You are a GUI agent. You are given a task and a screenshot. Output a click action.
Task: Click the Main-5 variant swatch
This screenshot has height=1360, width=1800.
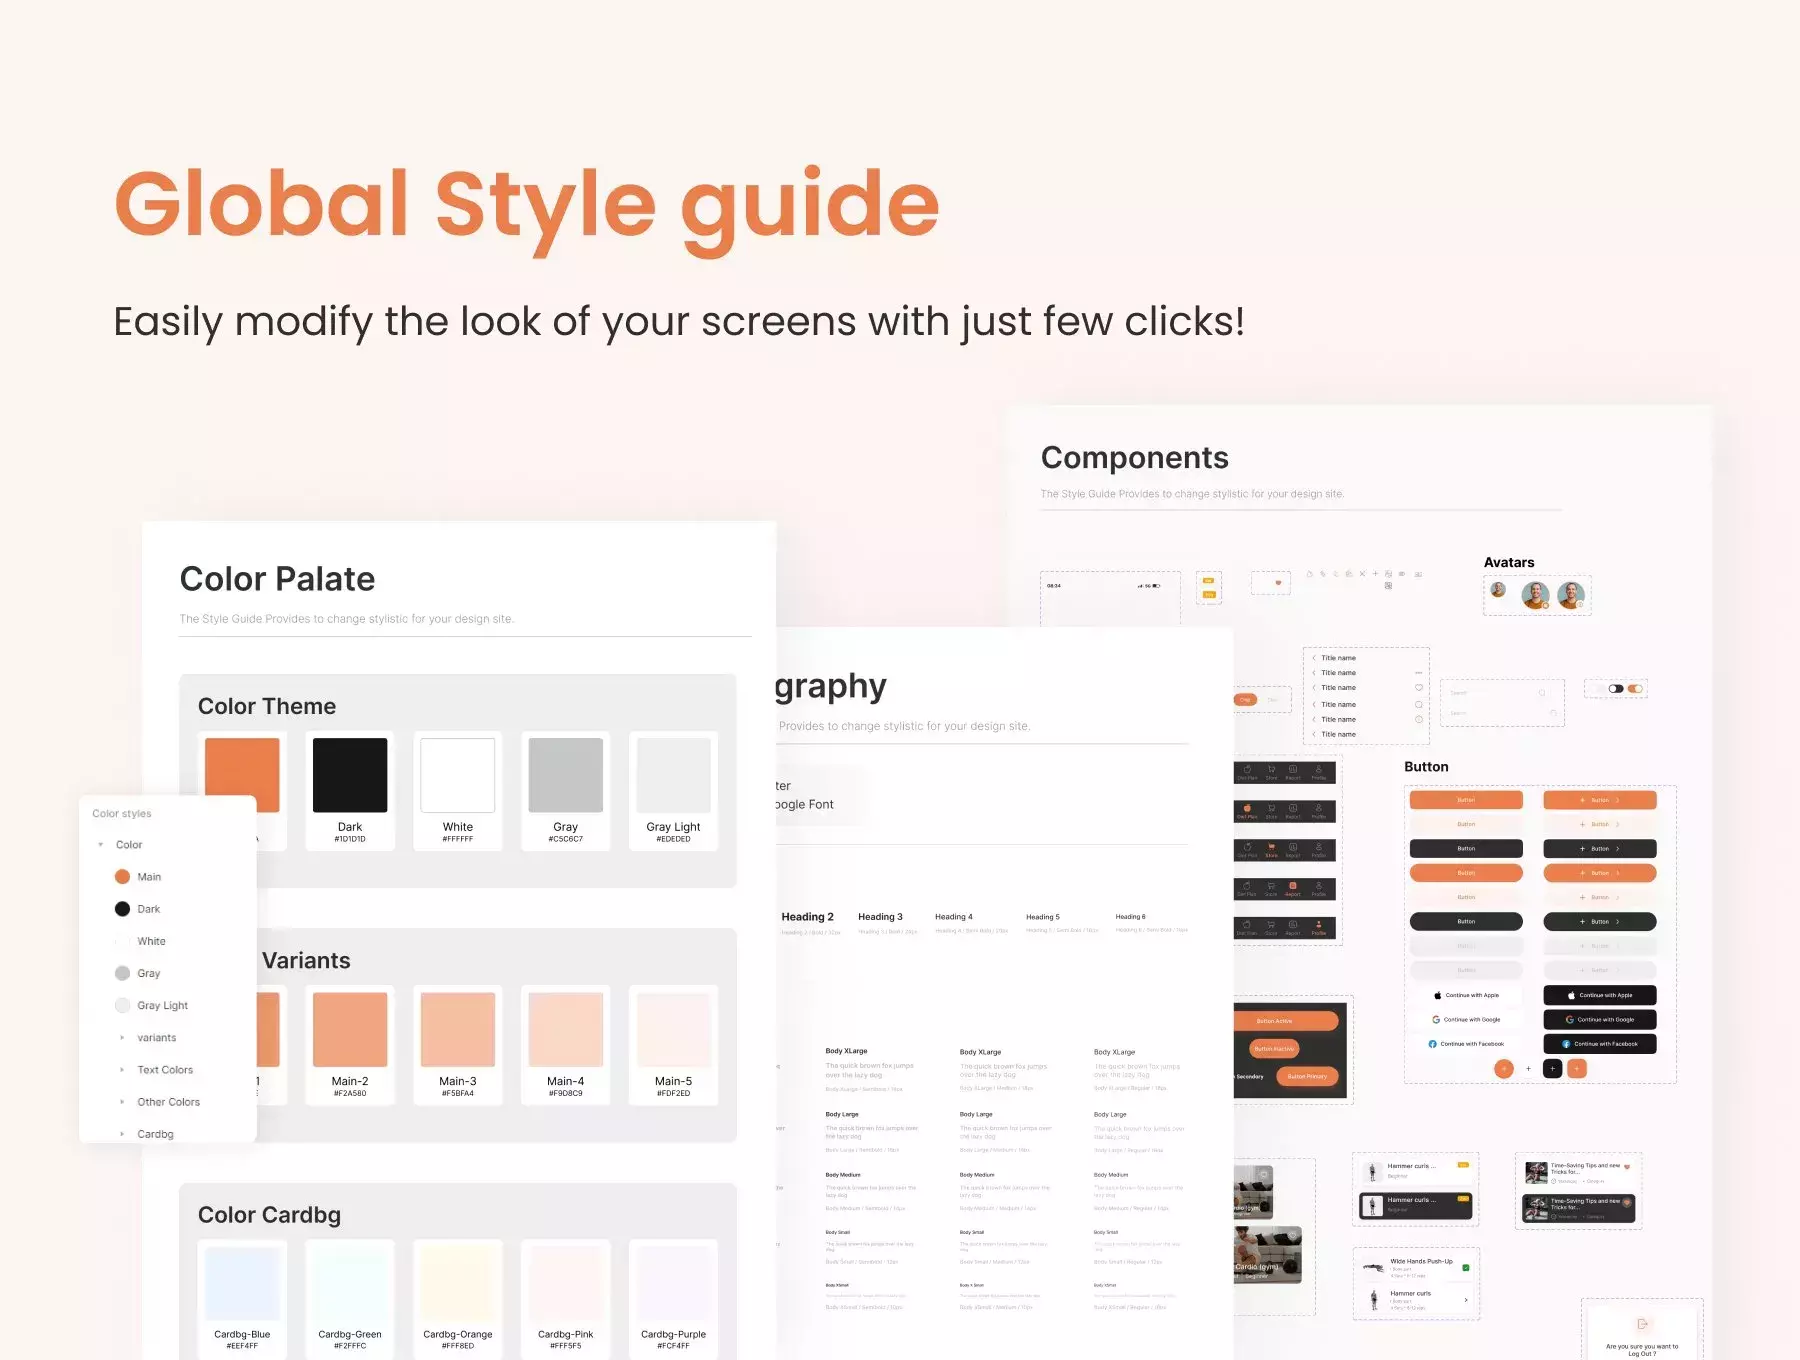674,1030
